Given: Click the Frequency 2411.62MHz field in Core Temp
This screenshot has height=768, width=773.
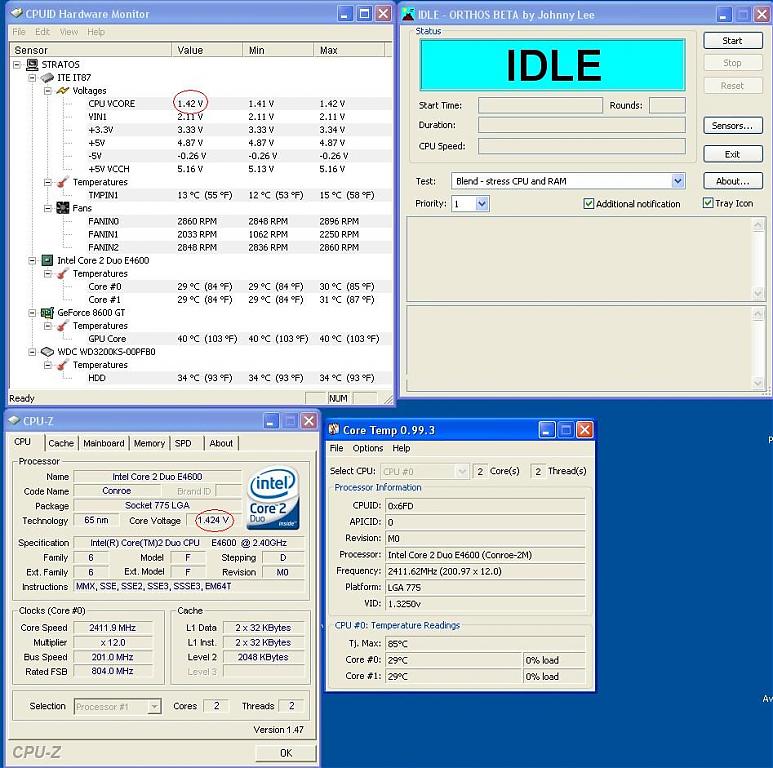Looking at the screenshot, I should pos(485,571).
